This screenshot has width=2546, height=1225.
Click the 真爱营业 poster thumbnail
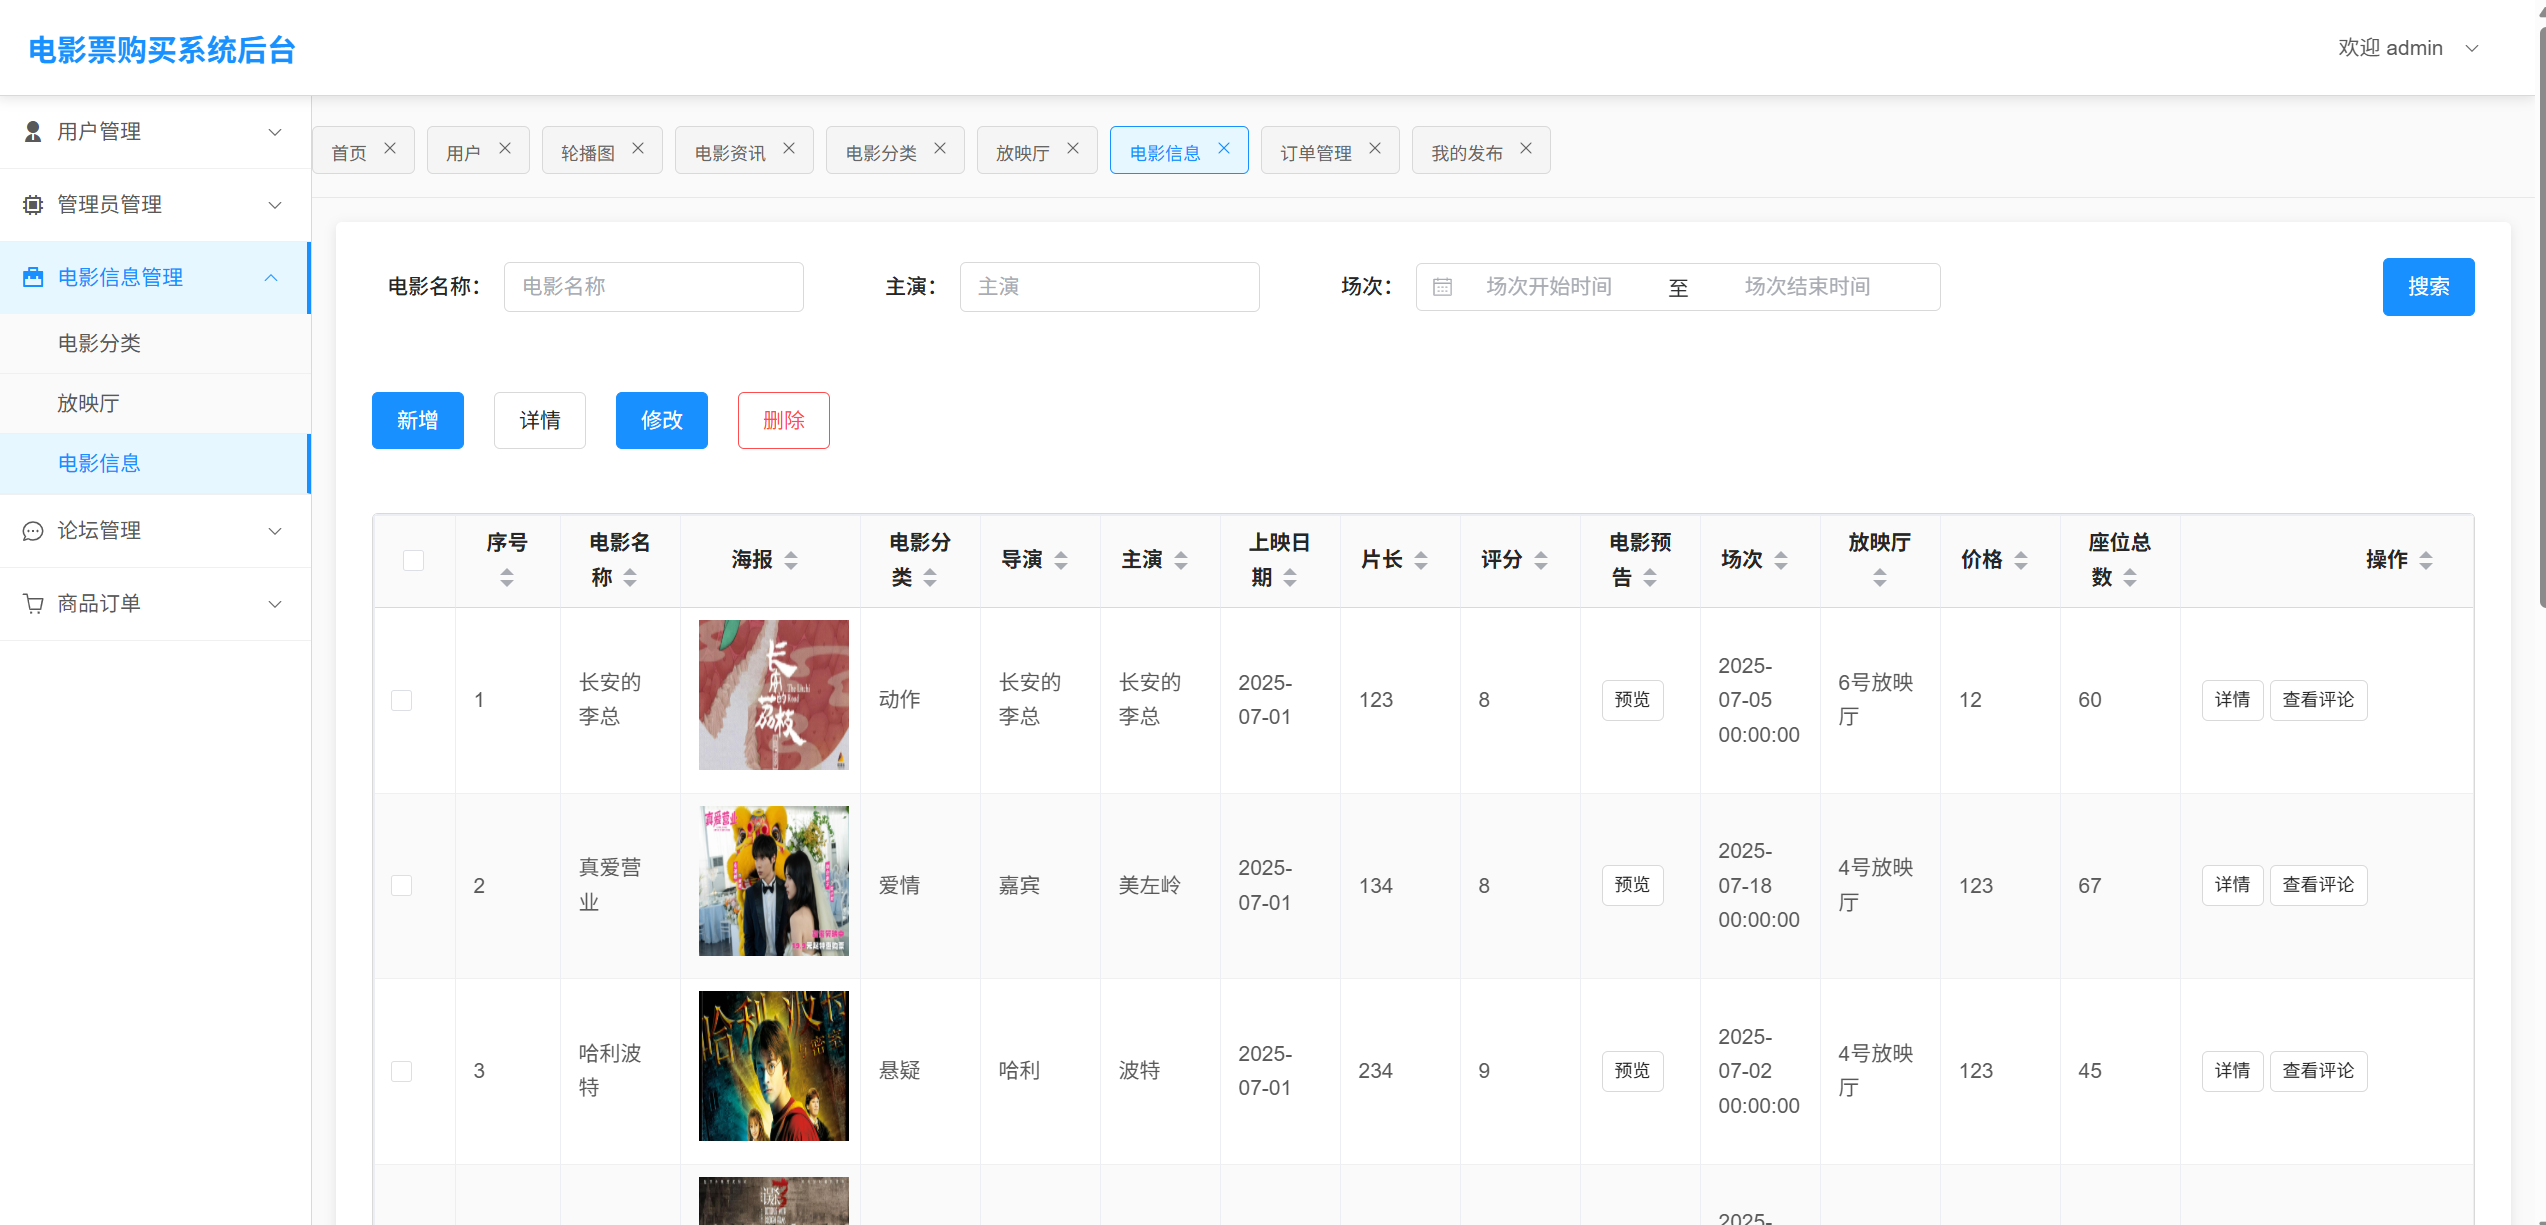773,881
